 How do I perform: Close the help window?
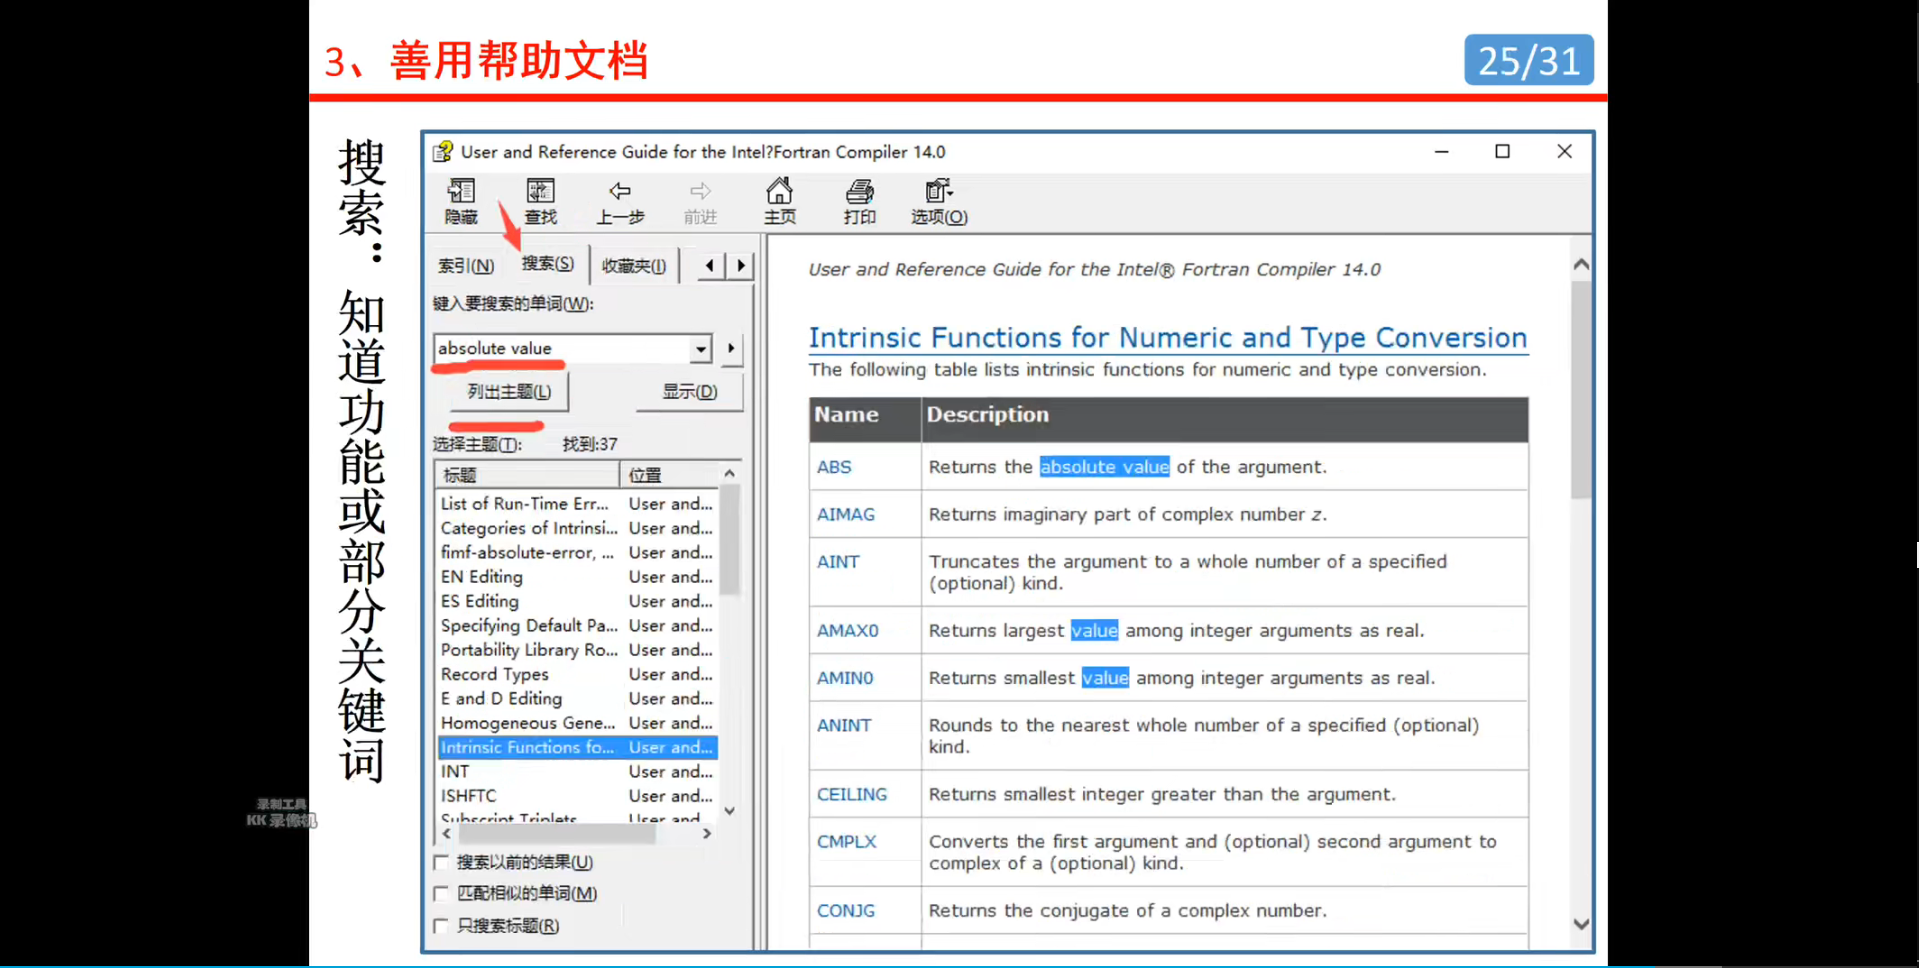pos(1565,152)
